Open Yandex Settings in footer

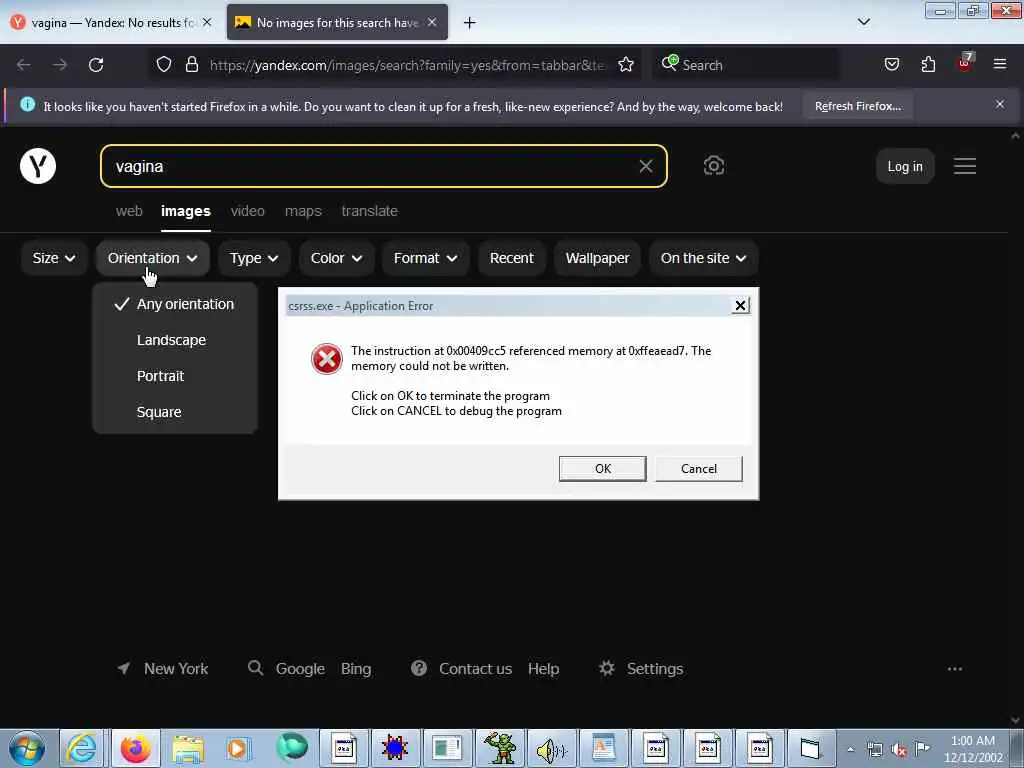point(641,669)
